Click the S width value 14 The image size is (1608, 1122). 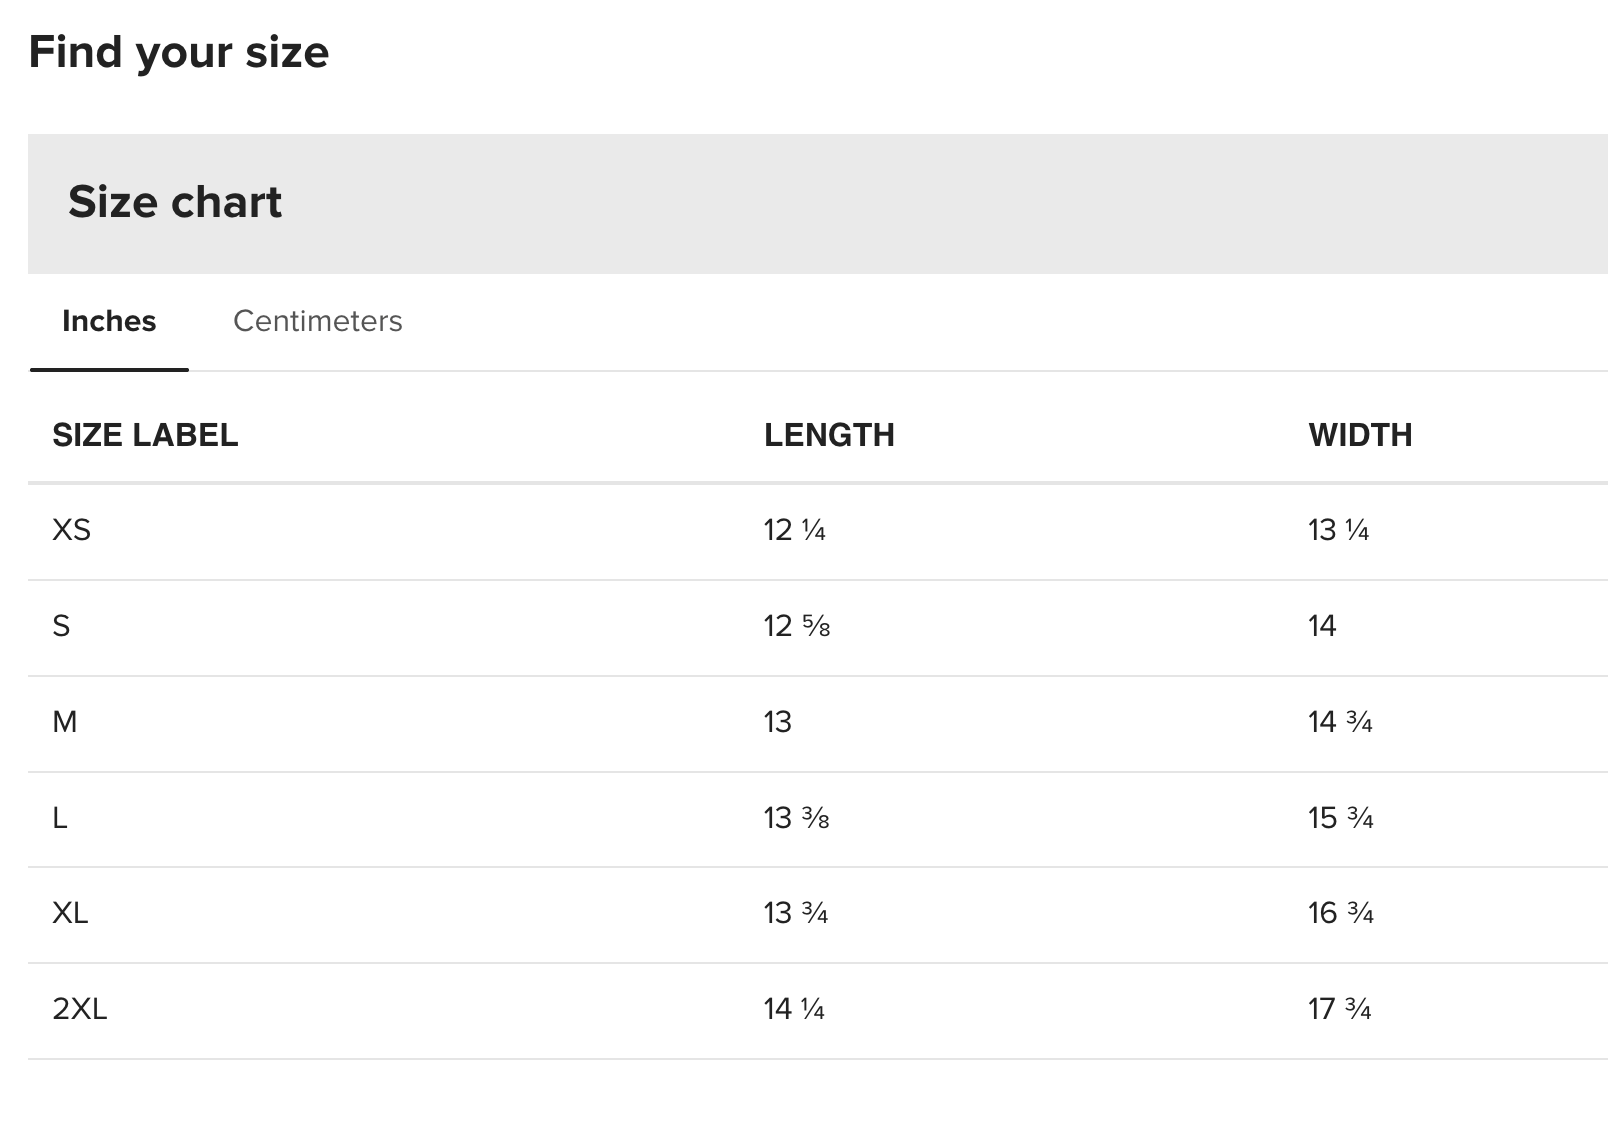[x=1322, y=626]
